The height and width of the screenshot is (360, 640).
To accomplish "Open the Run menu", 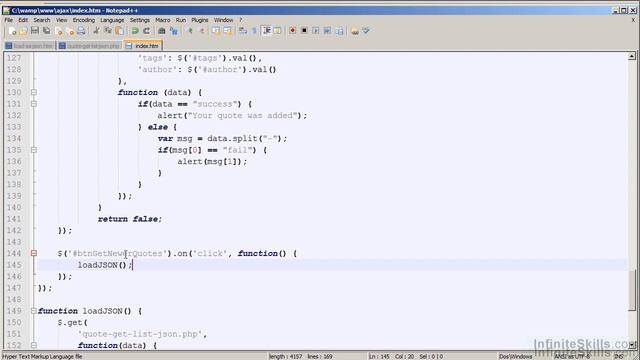I will [181, 20].
